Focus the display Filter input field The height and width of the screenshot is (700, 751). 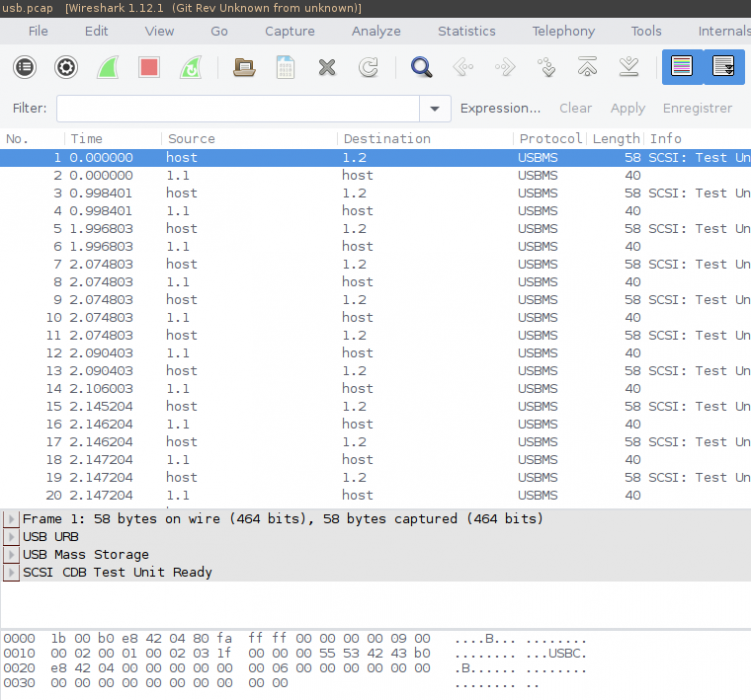[238, 109]
